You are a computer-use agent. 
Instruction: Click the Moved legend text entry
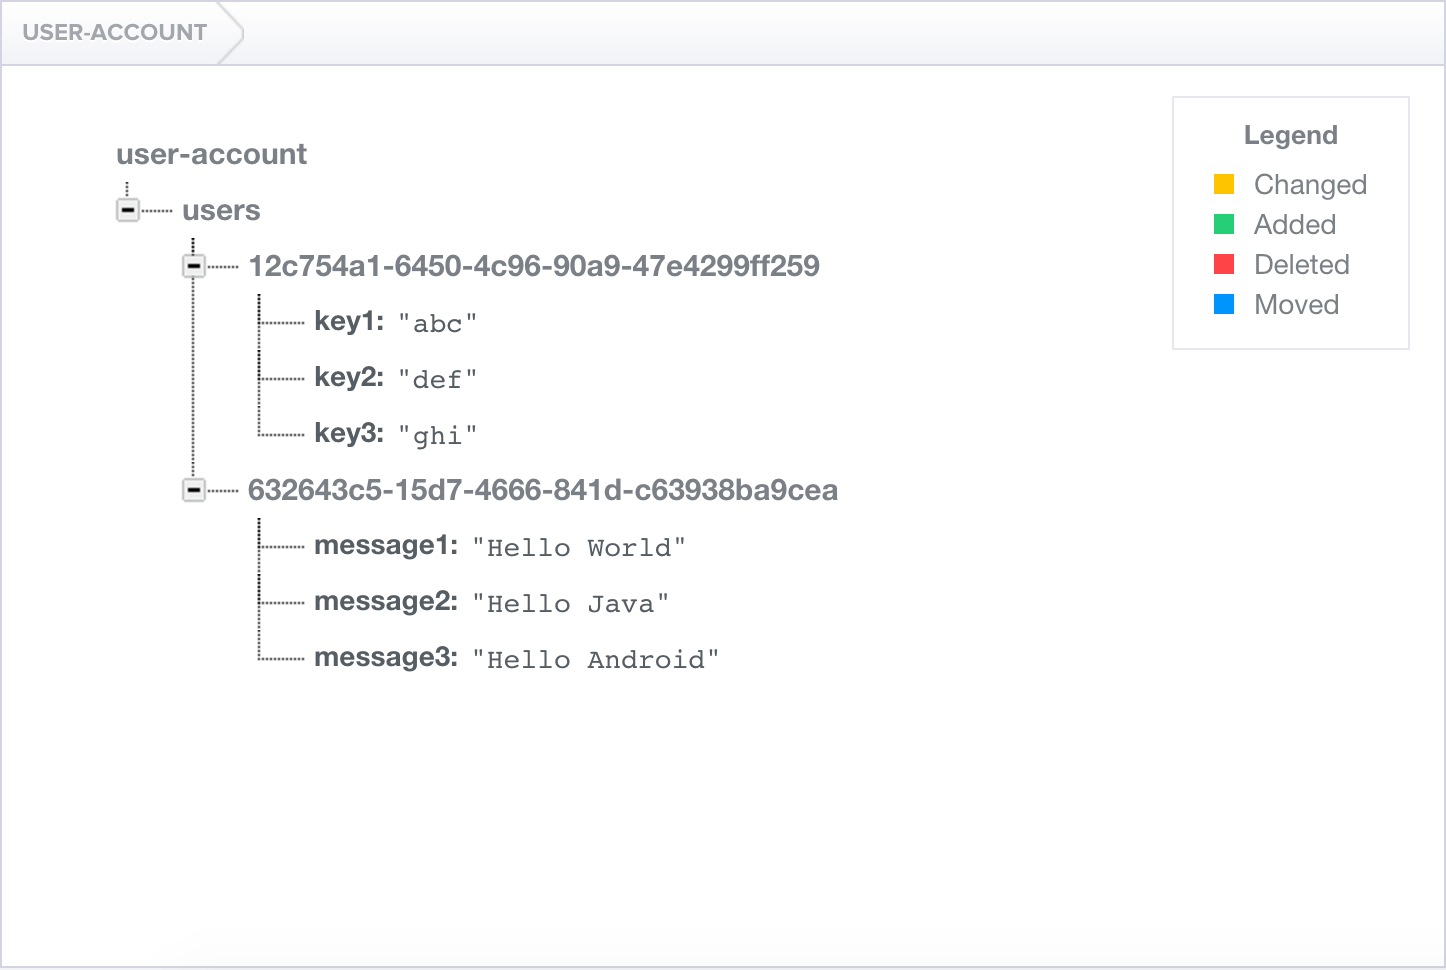[x=1296, y=304]
